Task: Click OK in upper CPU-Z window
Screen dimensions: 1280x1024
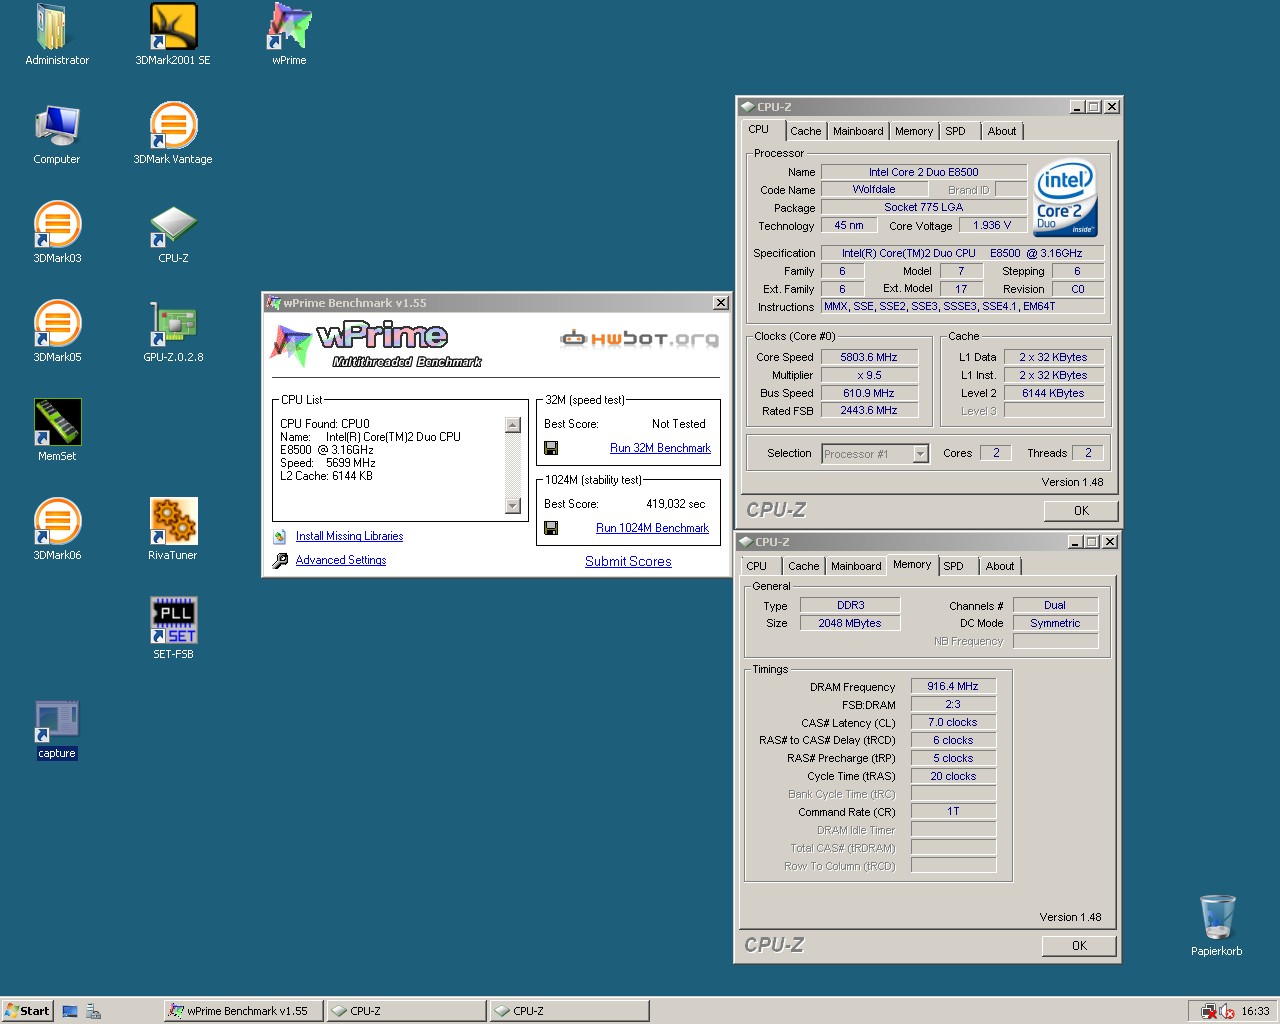Action: click(1081, 511)
